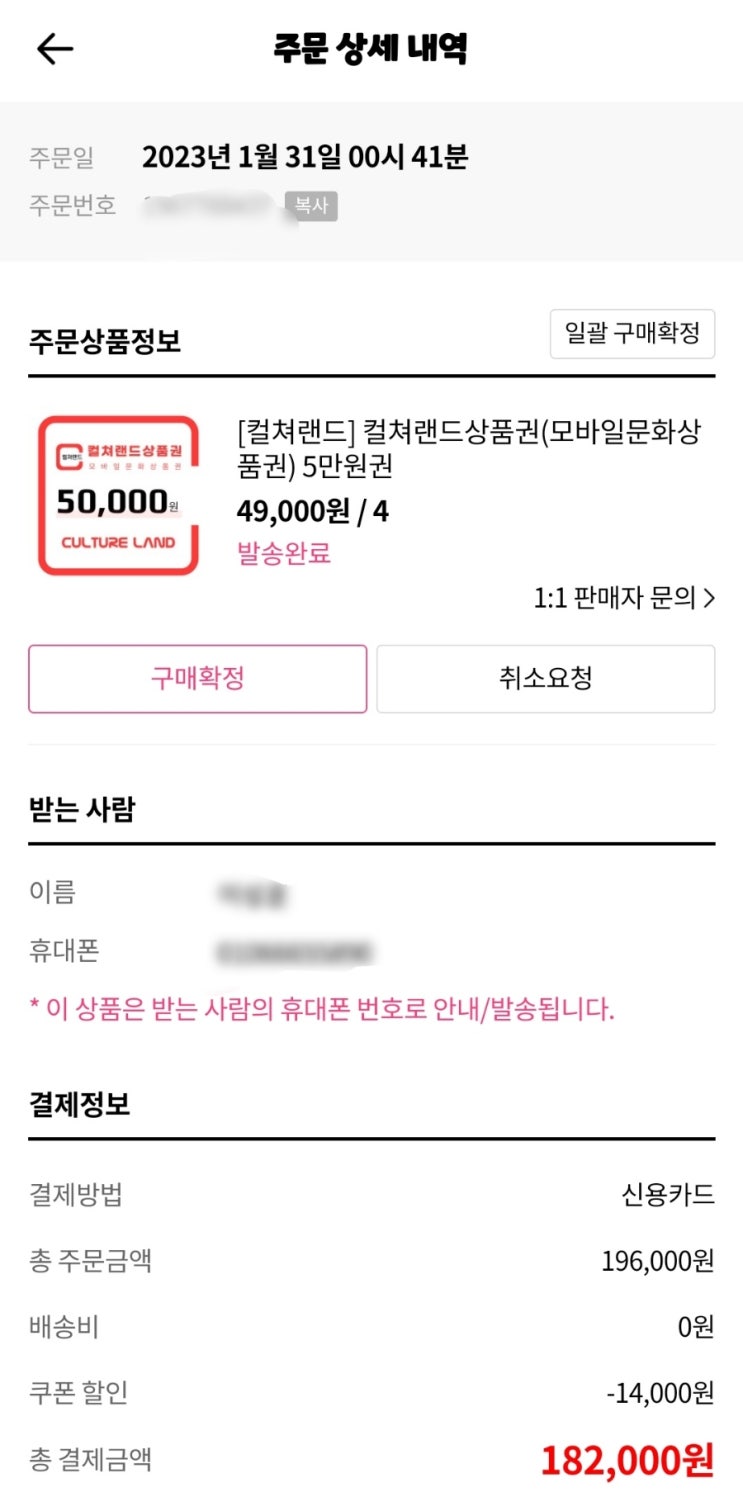Tap the blurred recipient name field
This screenshot has height=1497, width=743.
pyautogui.click(x=252, y=893)
